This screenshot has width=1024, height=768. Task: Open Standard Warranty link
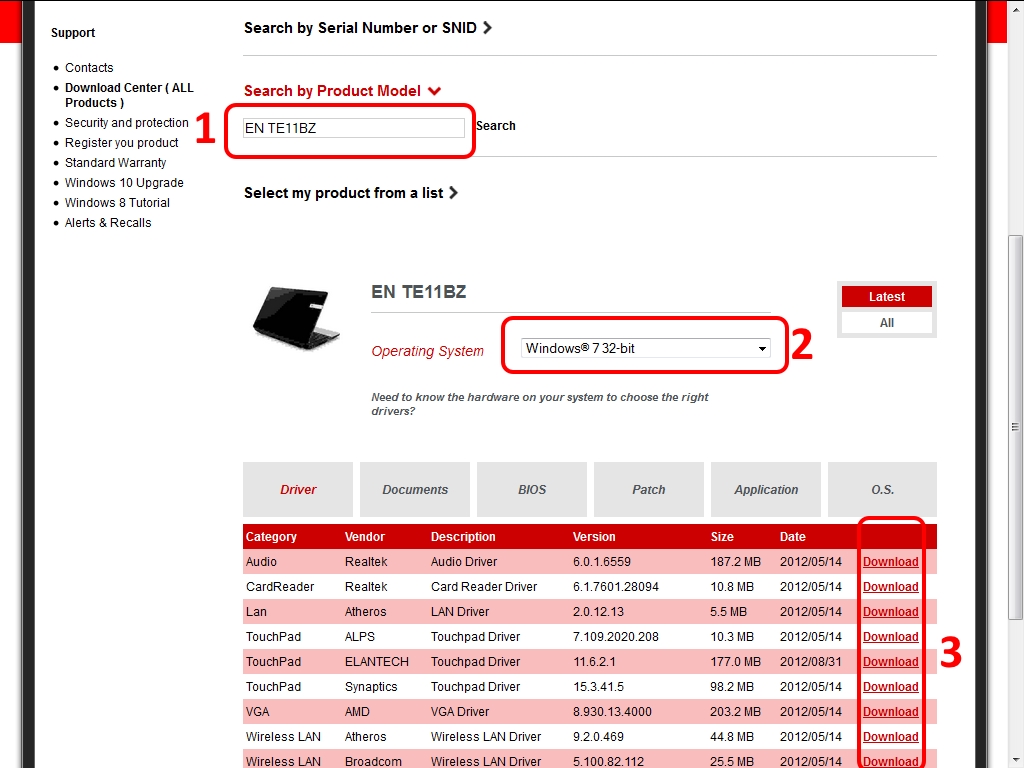point(116,163)
